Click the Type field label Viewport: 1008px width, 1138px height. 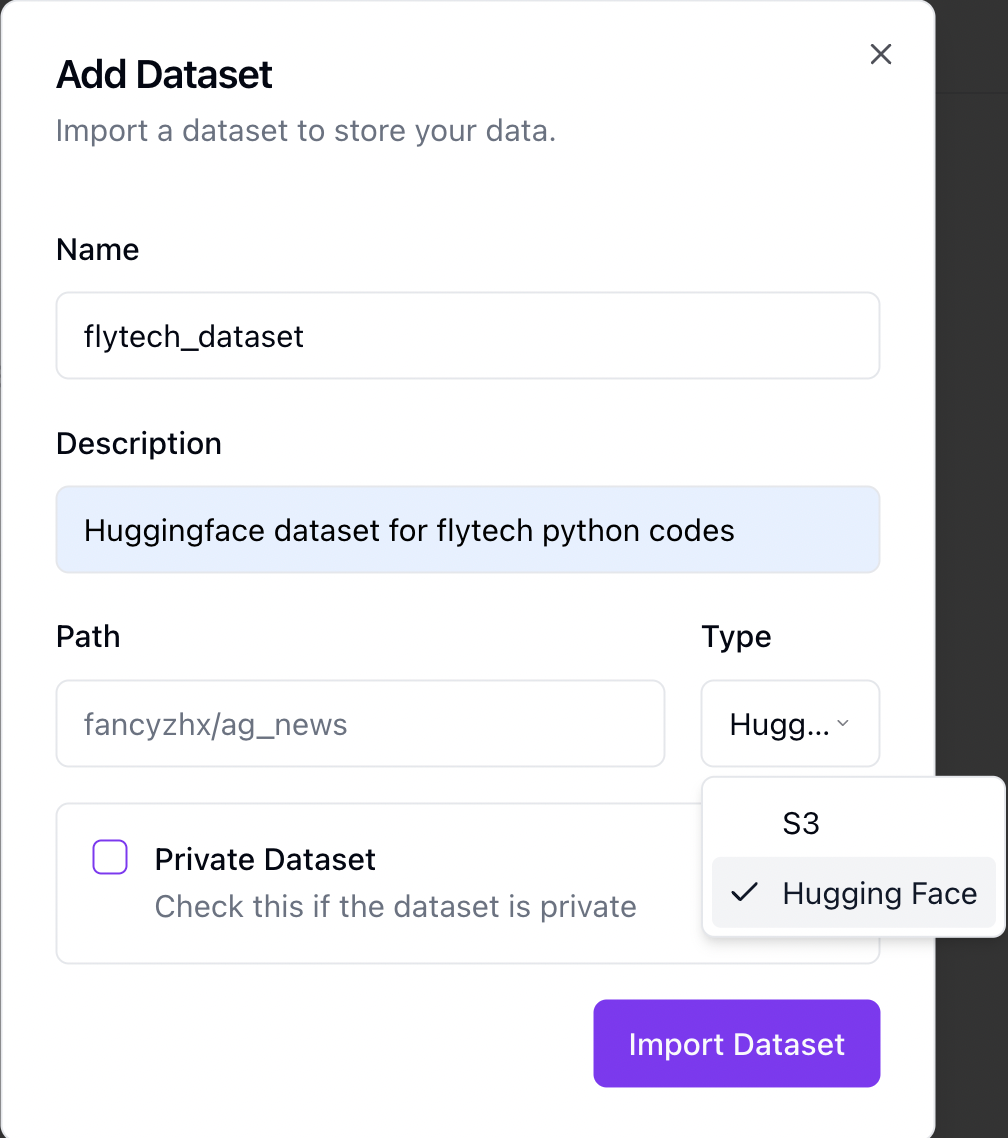736,637
